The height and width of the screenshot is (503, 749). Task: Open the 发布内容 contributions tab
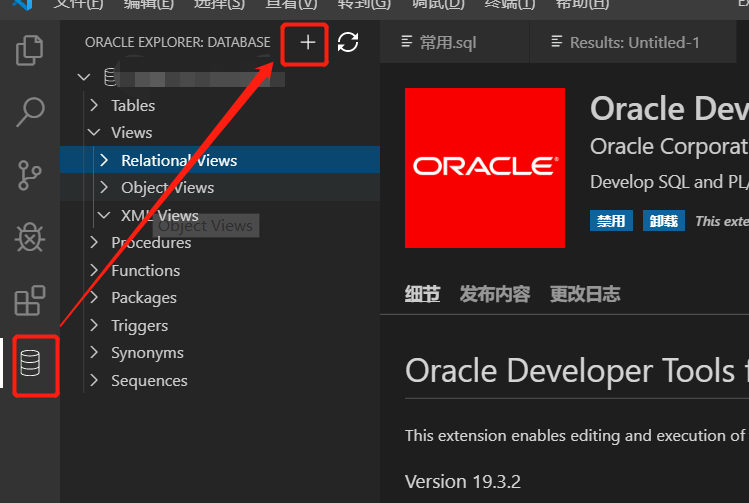pos(495,294)
